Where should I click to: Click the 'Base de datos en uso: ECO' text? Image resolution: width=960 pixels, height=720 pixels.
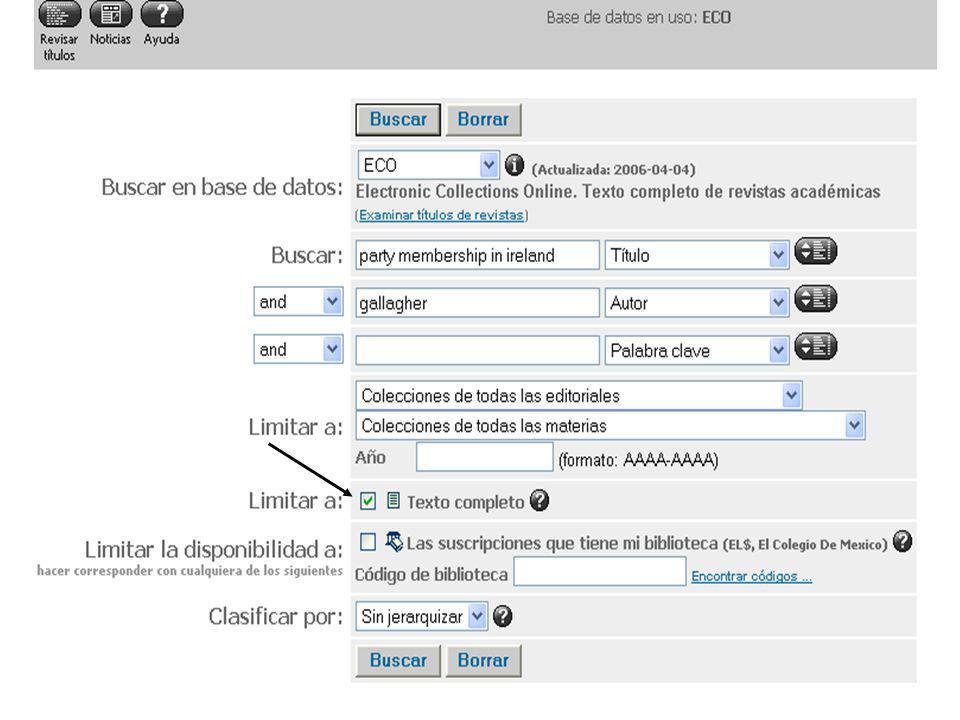click(x=639, y=17)
